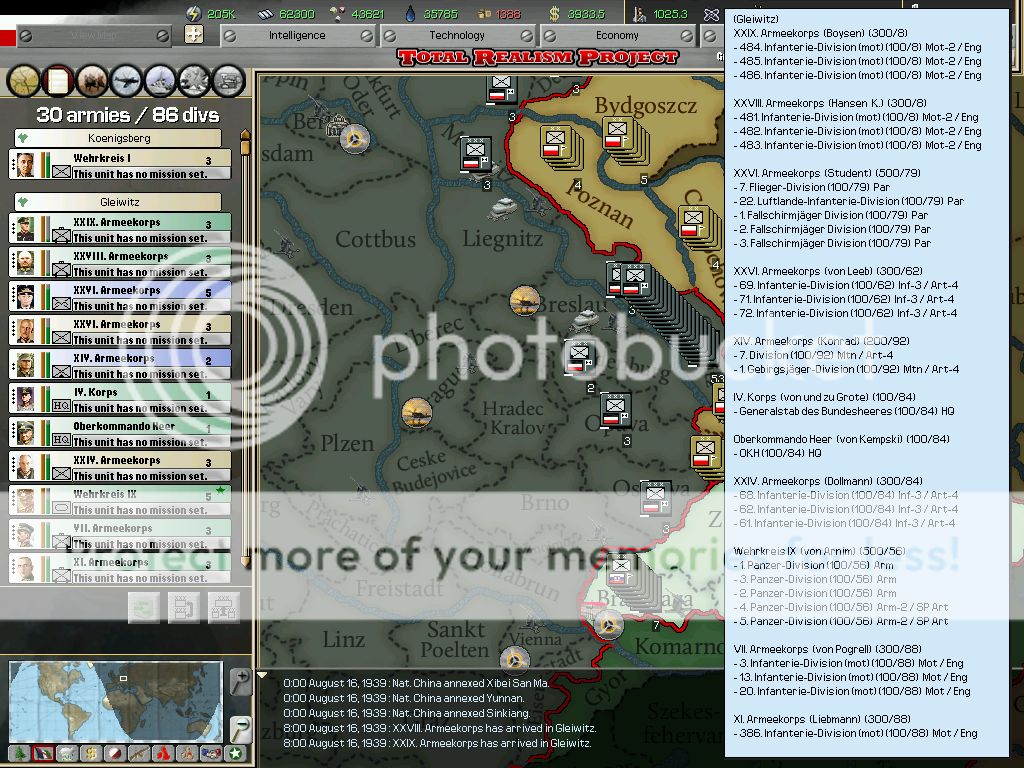Switch to the Intelligence tab

297,35
